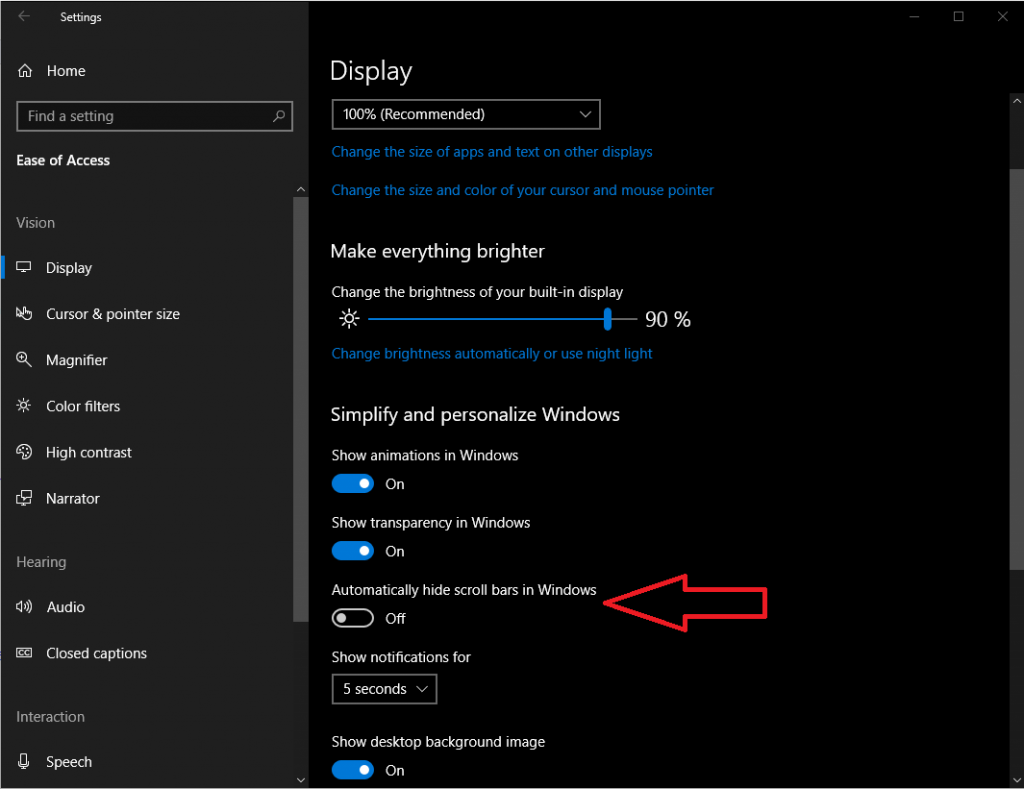Click Change size of cursor and mouse pointer link
The width and height of the screenshot is (1024, 789).
[522, 190]
